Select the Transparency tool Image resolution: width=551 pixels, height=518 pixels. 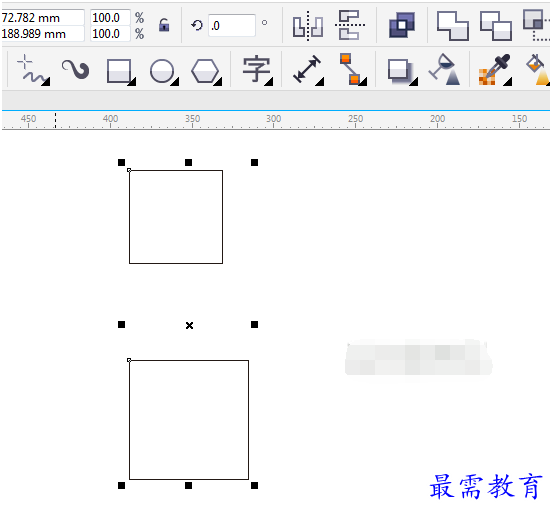(x=445, y=69)
